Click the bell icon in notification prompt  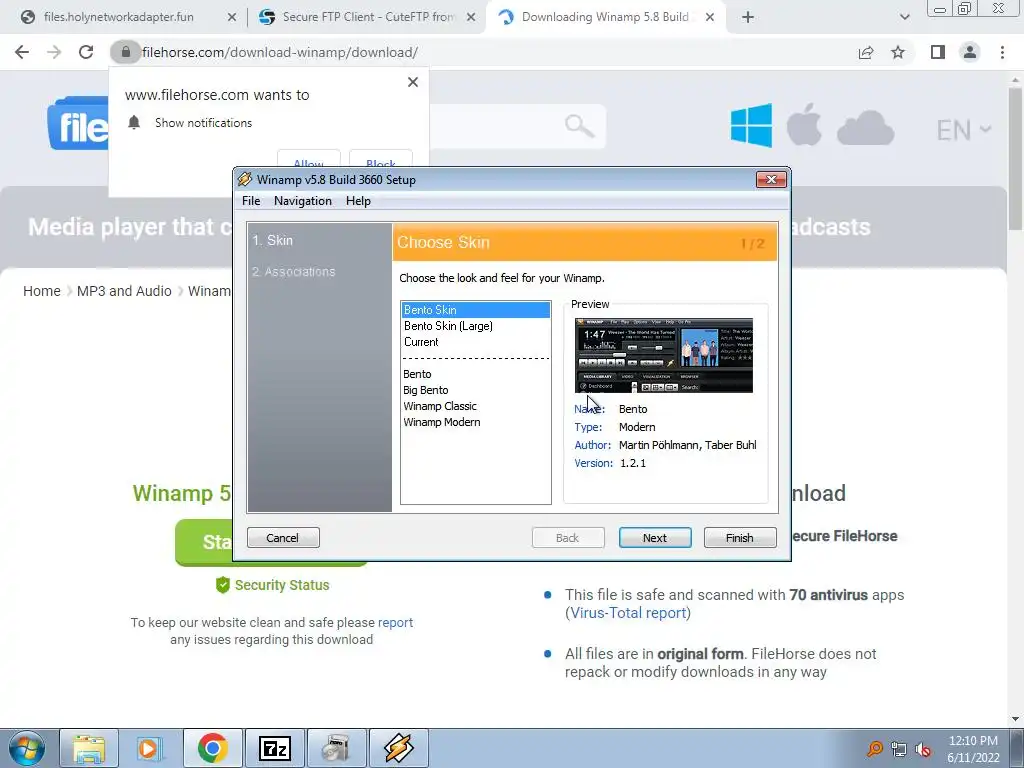point(134,122)
